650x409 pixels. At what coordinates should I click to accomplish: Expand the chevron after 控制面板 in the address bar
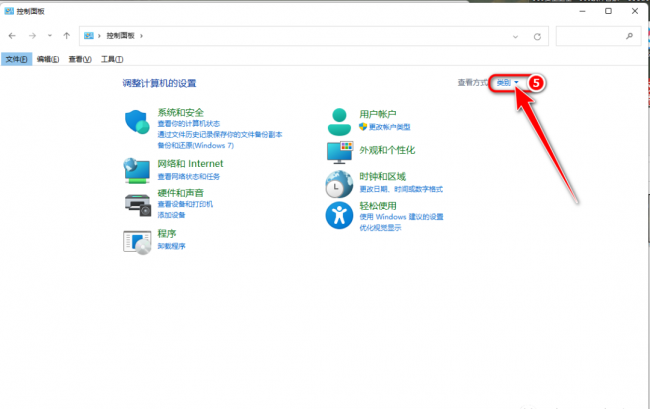(141, 36)
